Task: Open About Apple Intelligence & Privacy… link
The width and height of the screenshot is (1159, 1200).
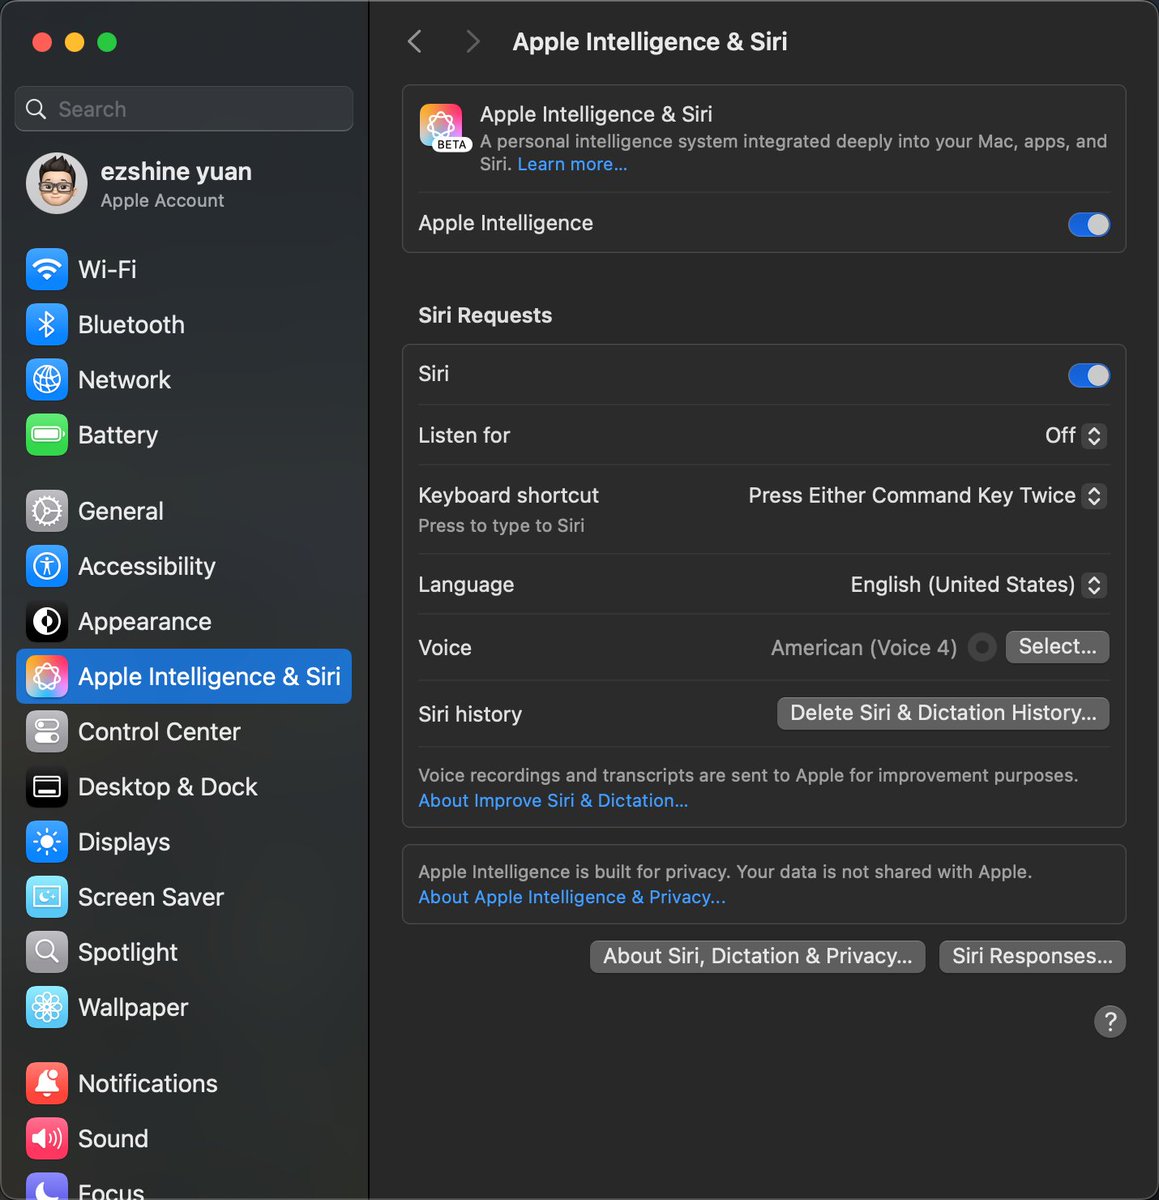Action: click(572, 897)
